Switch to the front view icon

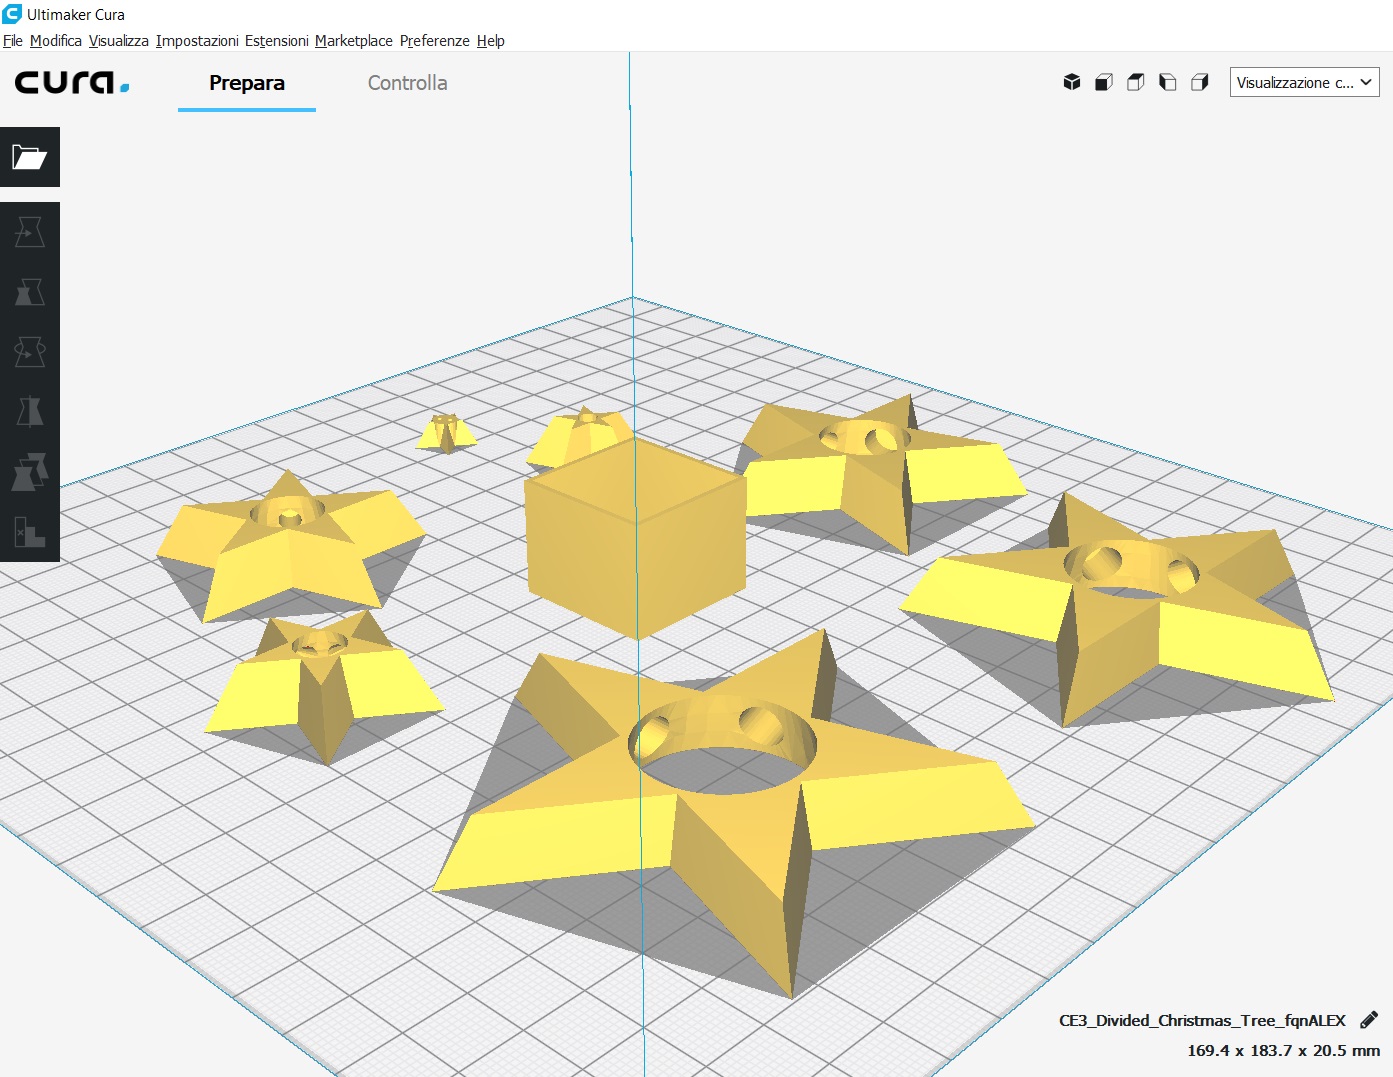pyautogui.click(x=1104, y=82)
